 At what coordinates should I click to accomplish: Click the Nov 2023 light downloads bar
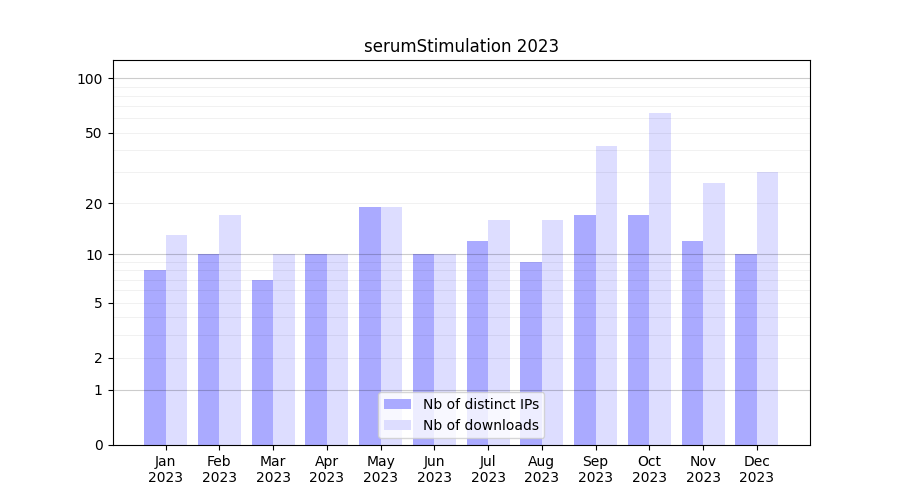[714, 313]
